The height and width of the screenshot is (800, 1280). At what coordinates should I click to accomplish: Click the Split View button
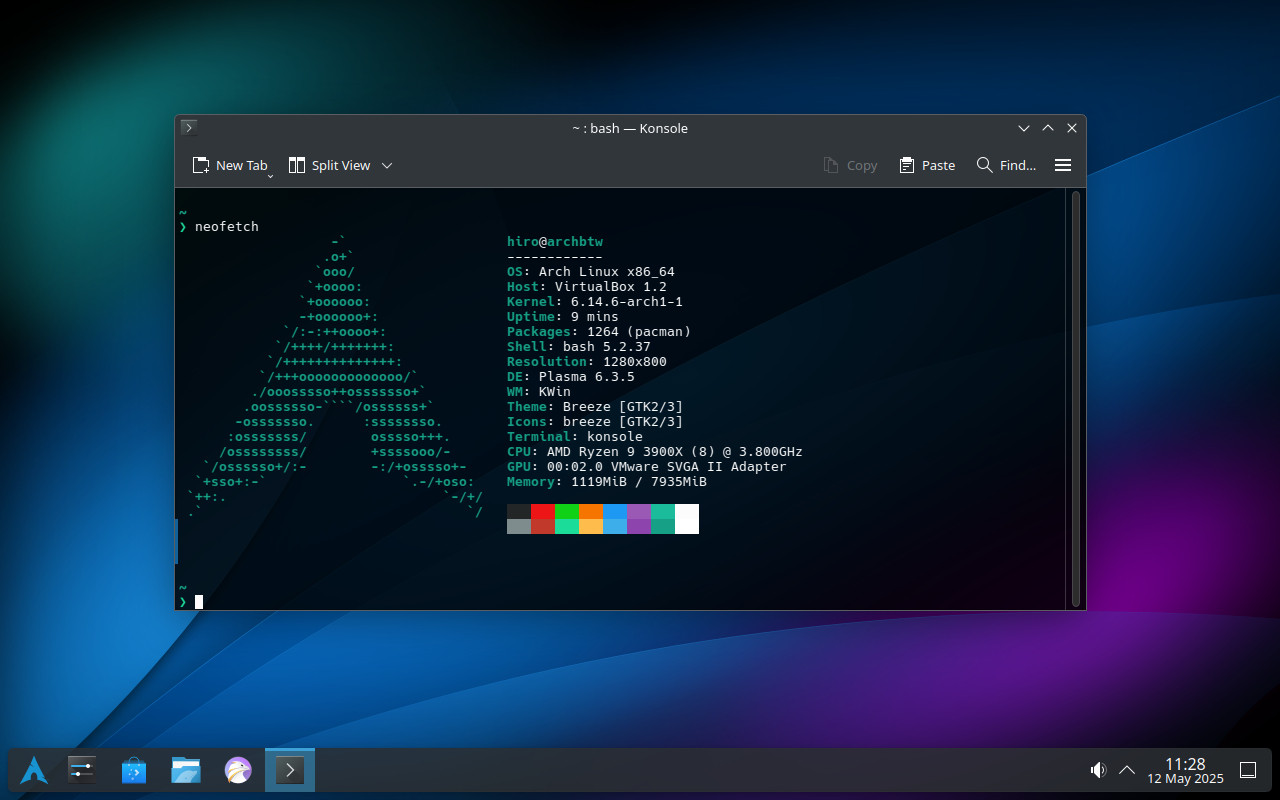click(329, 165)
